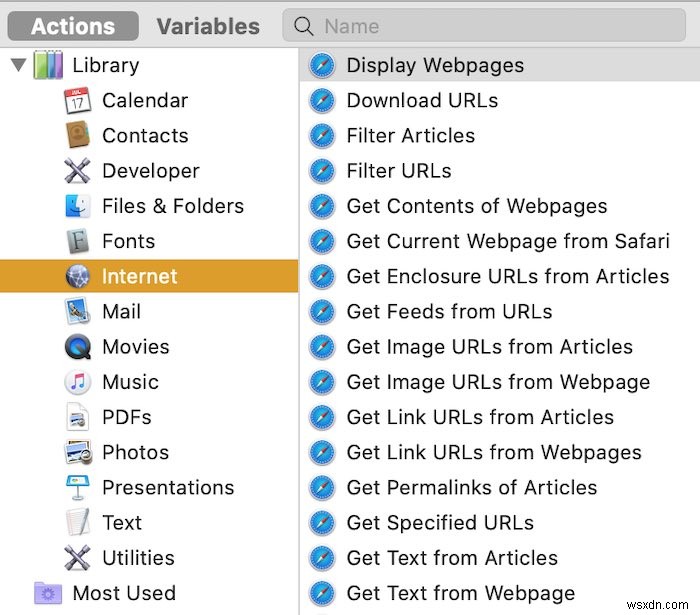Click Safari icon beside Get Text from Webpage
The image size is (700, 615).
[322, 593]
